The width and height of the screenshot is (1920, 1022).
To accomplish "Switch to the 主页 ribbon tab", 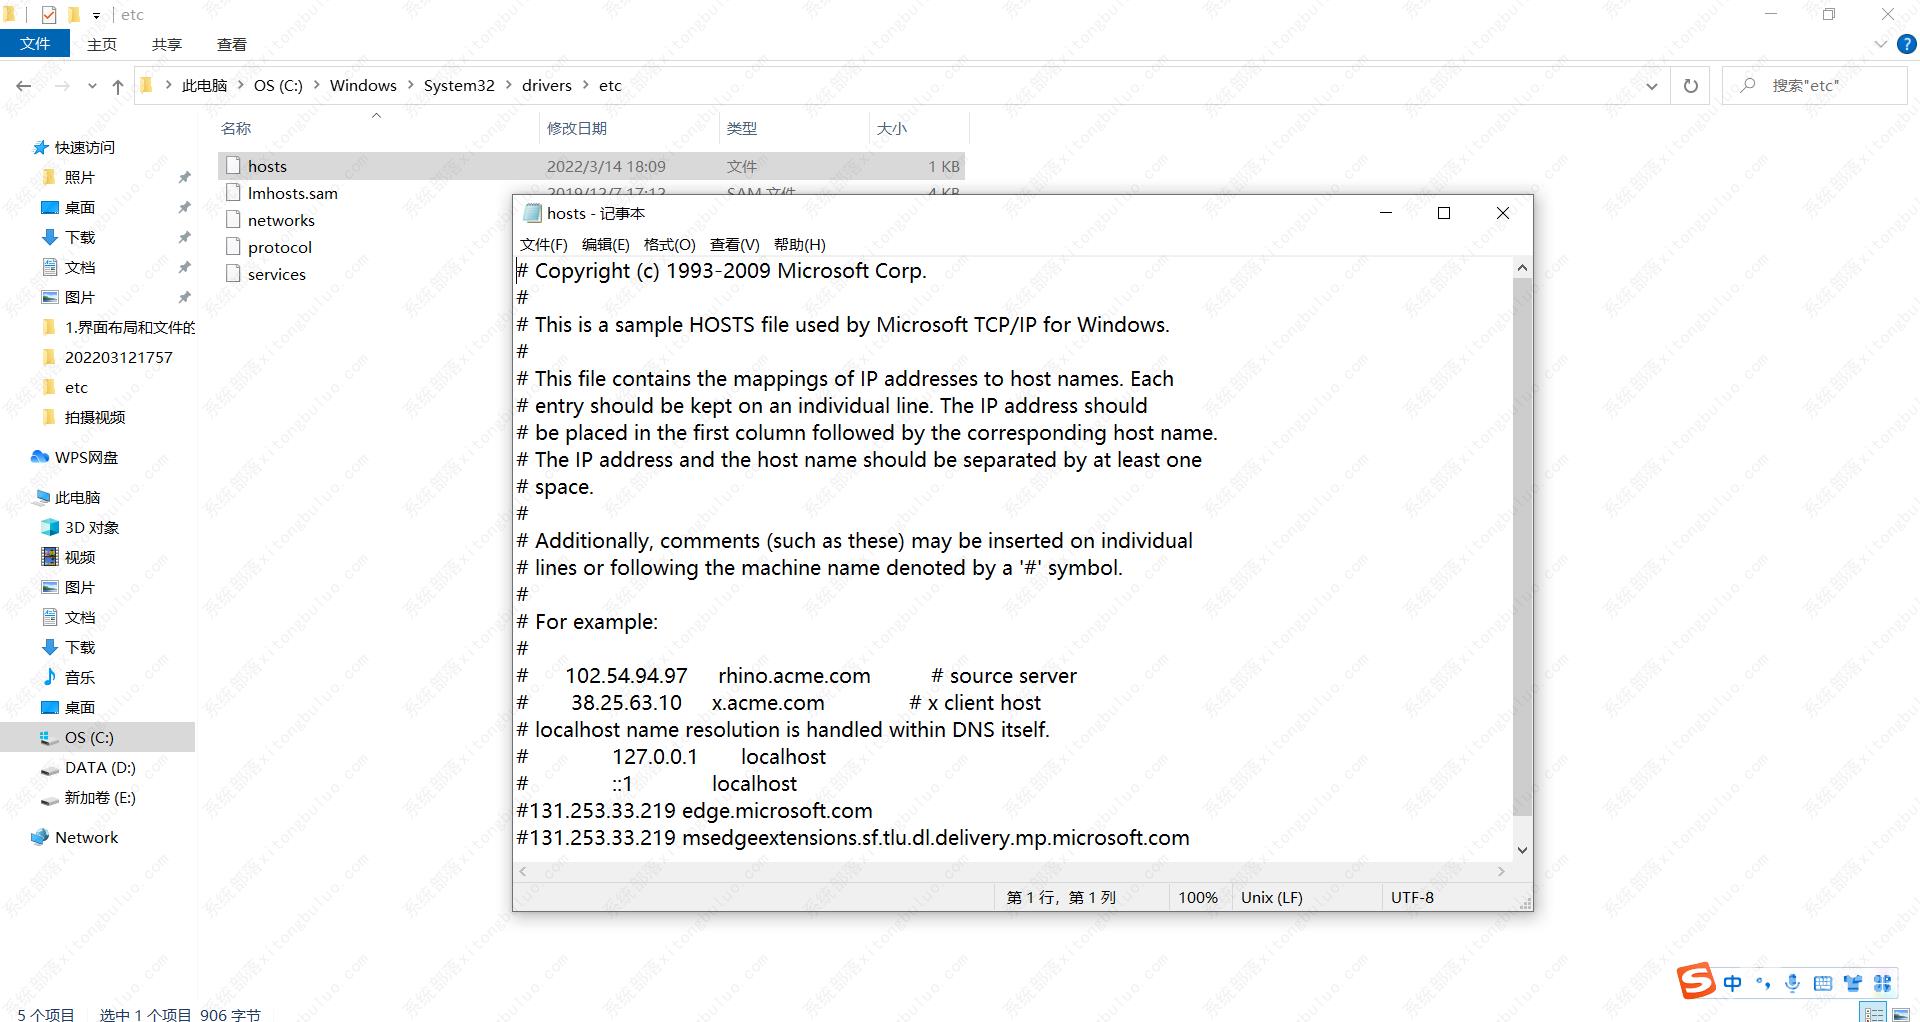I will pyautogui.click(x=102, y=44).
